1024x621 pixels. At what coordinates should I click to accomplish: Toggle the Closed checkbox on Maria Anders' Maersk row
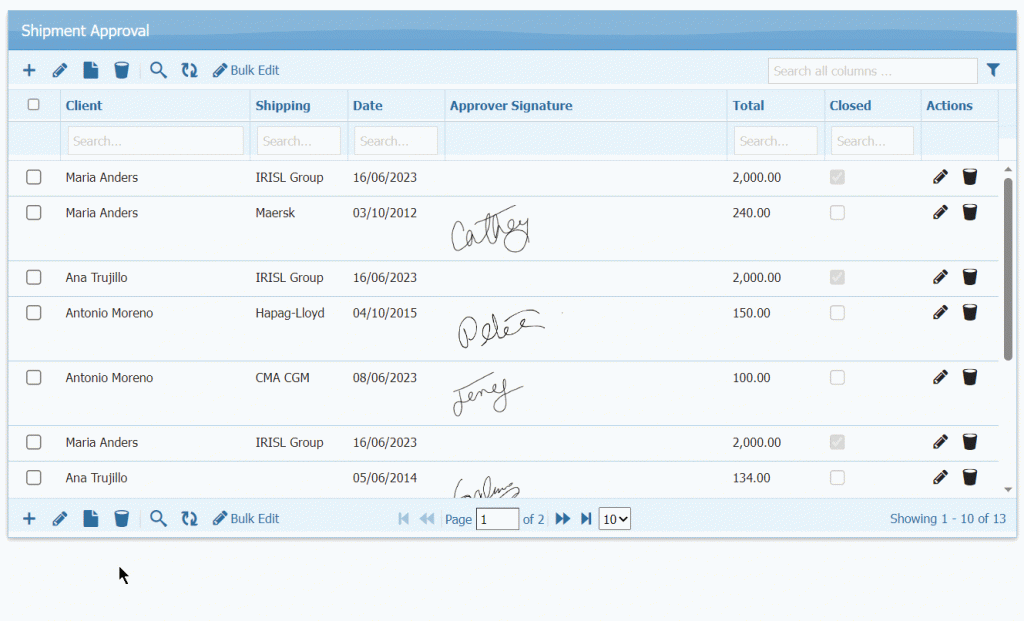point(837,212)
